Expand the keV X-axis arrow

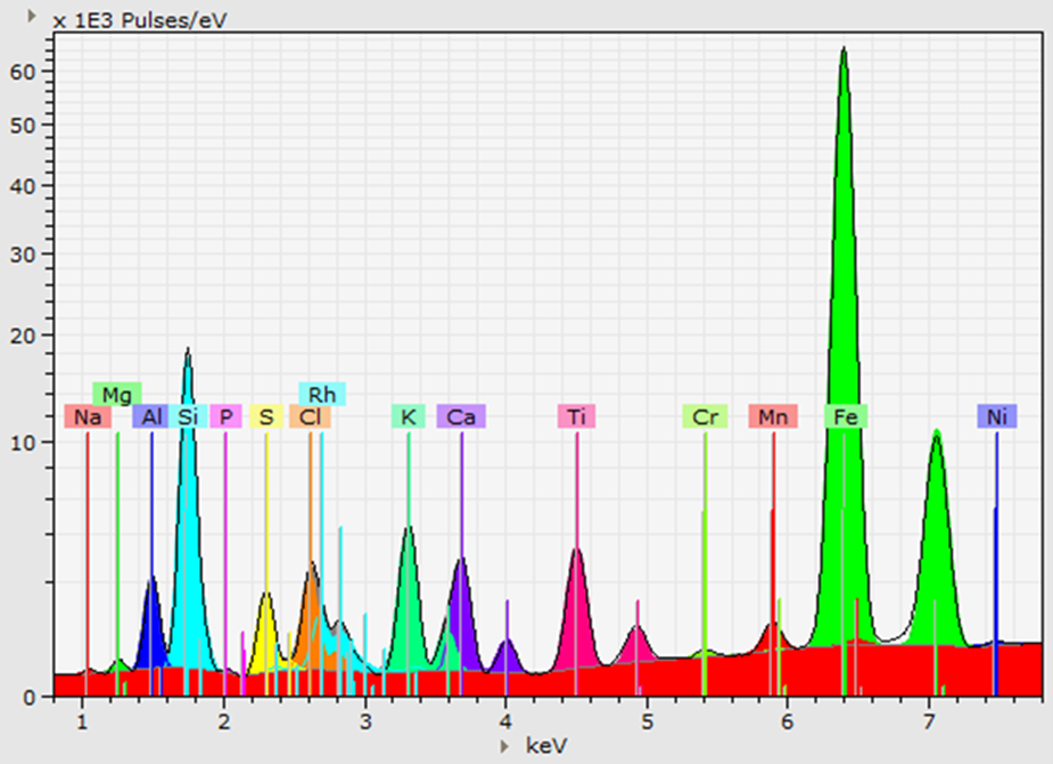coord(504,745)
